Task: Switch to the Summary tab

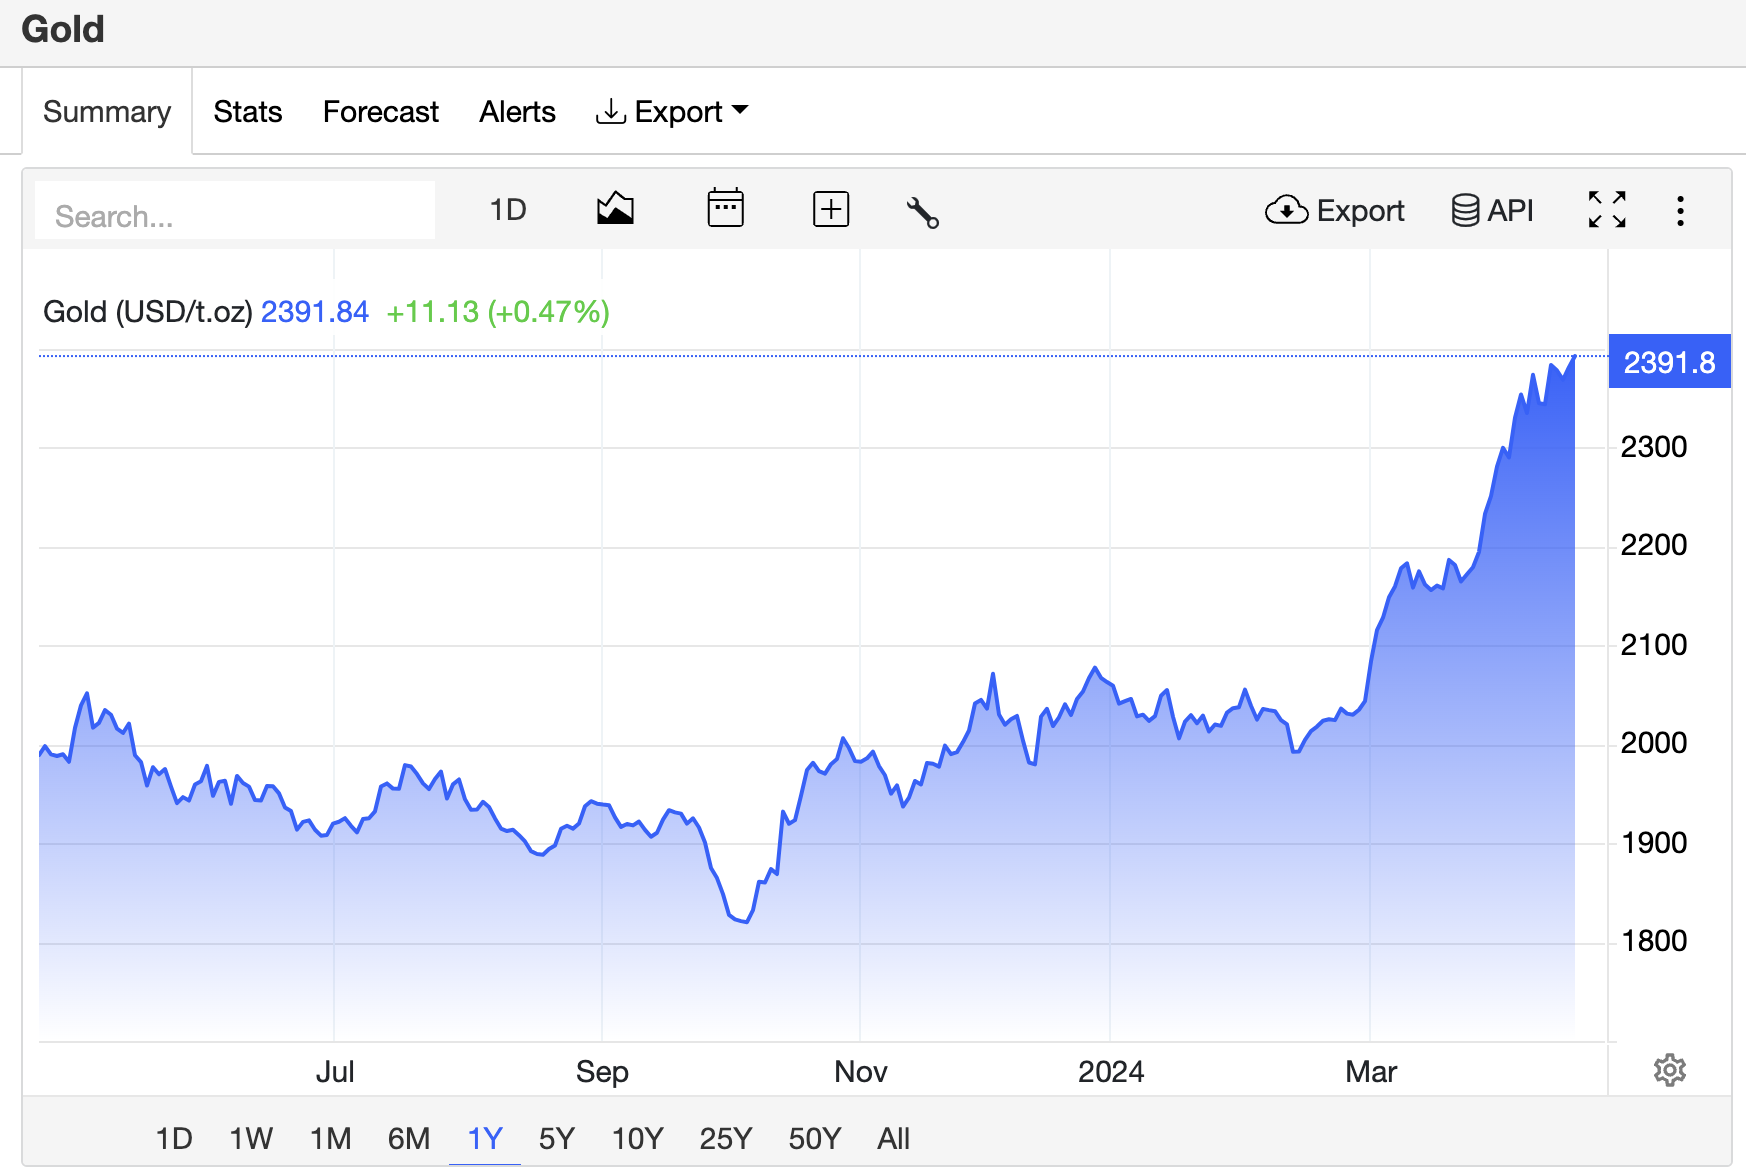Action: coord(107,111)
